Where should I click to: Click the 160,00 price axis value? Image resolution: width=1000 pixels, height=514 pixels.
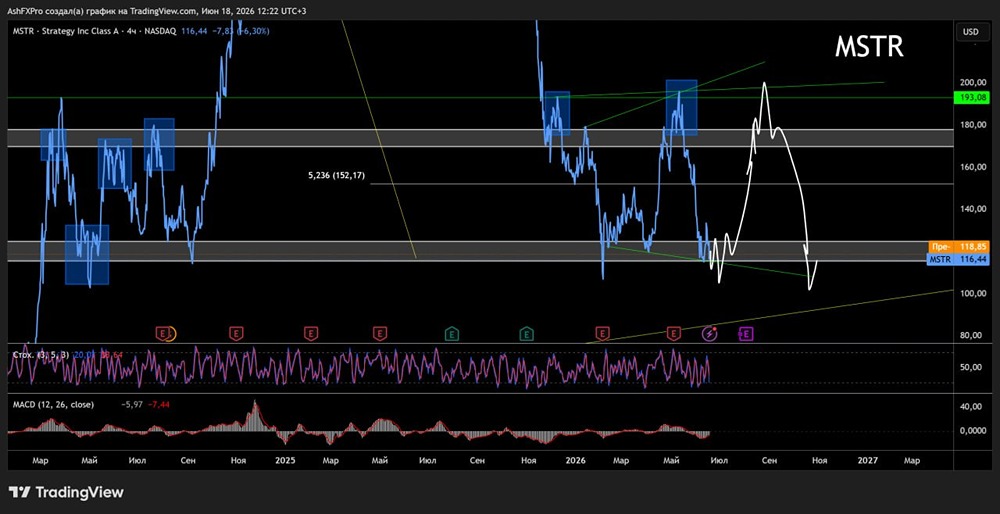[x=973, y=167]
